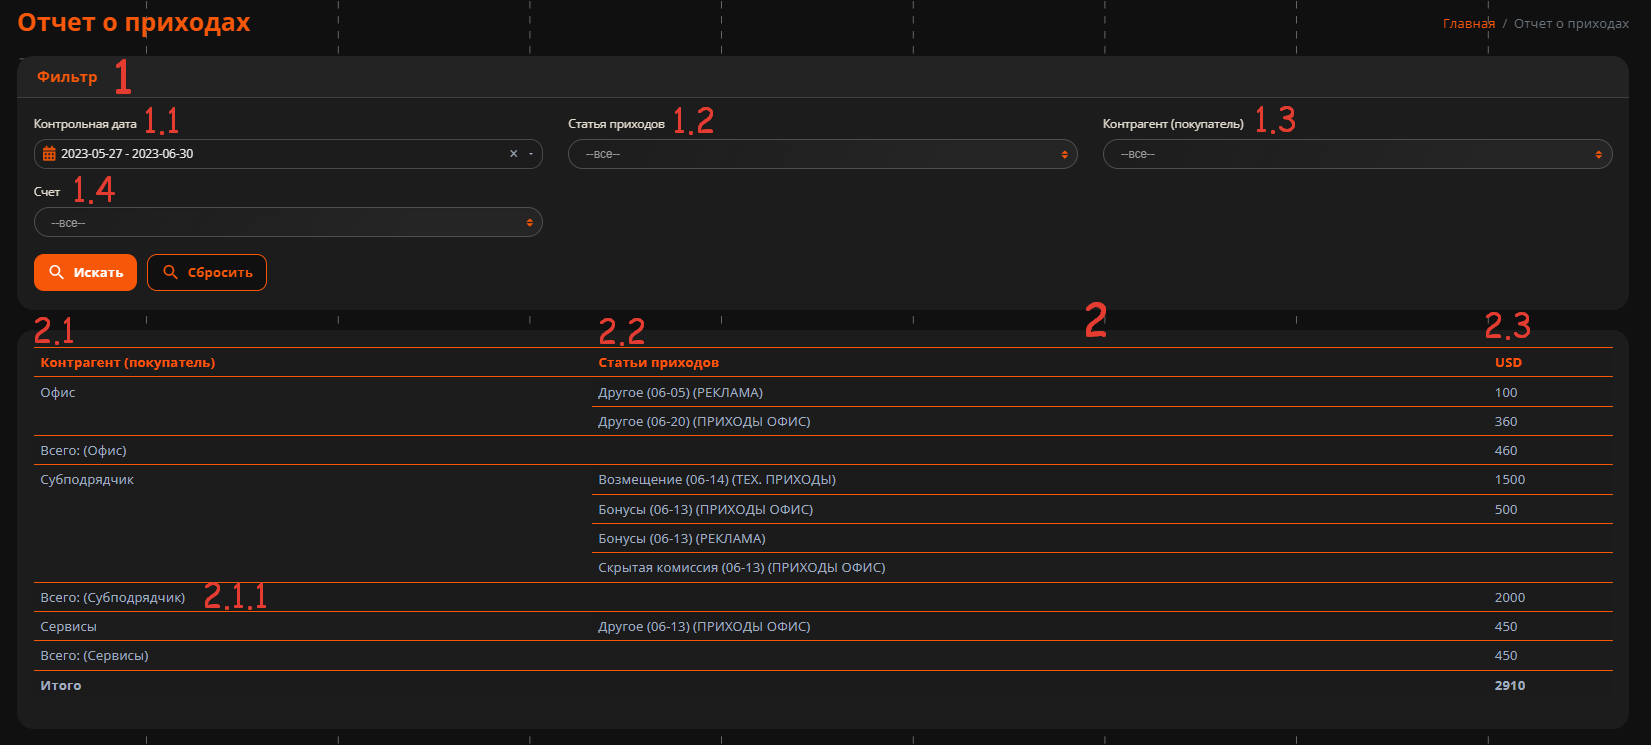Click the Всего: (Субподрядчик) total row

click(823, 597)
